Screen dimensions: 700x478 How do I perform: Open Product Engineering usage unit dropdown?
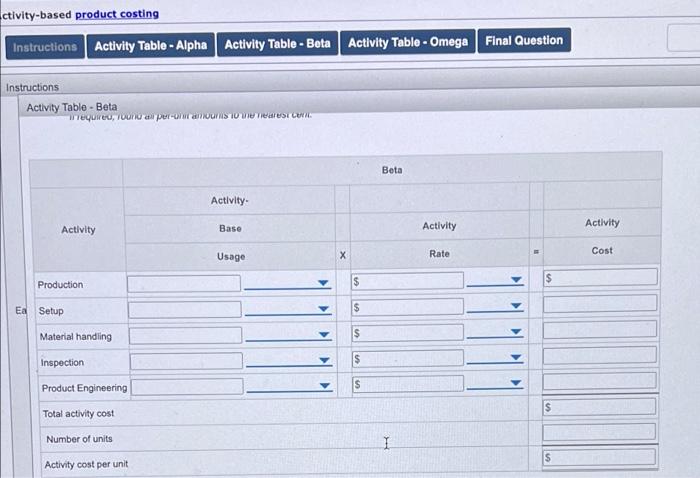(290, 386)
